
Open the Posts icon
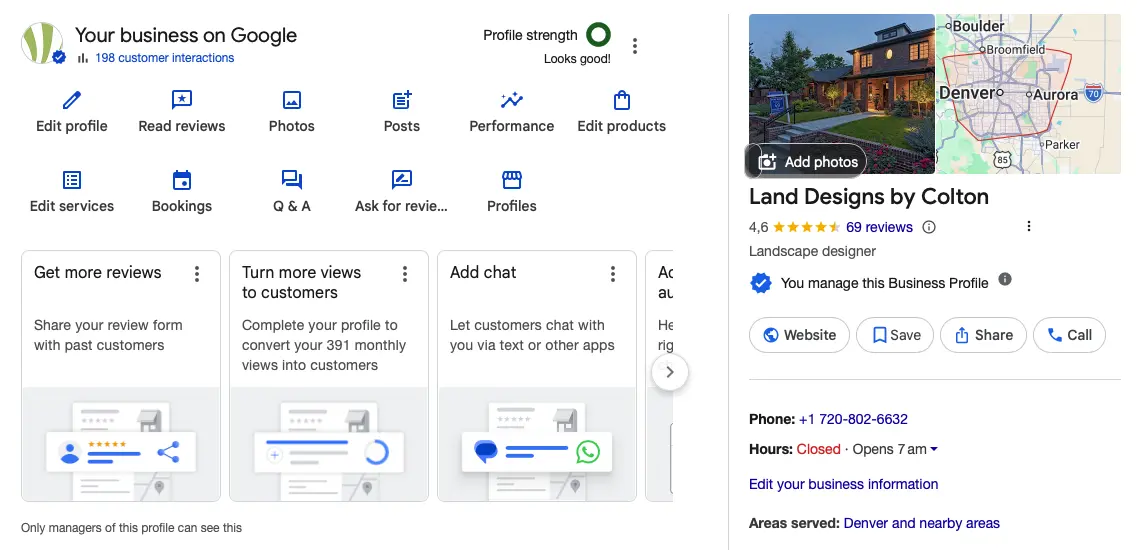[402, 101]
